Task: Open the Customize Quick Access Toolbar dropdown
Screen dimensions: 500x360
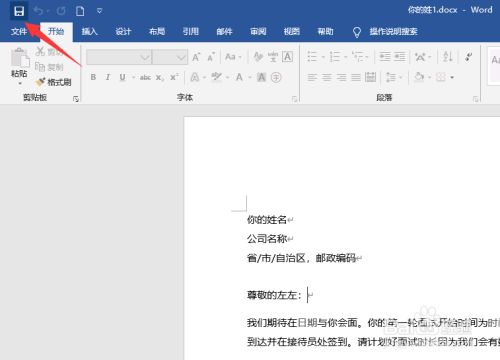Action: 99,11
